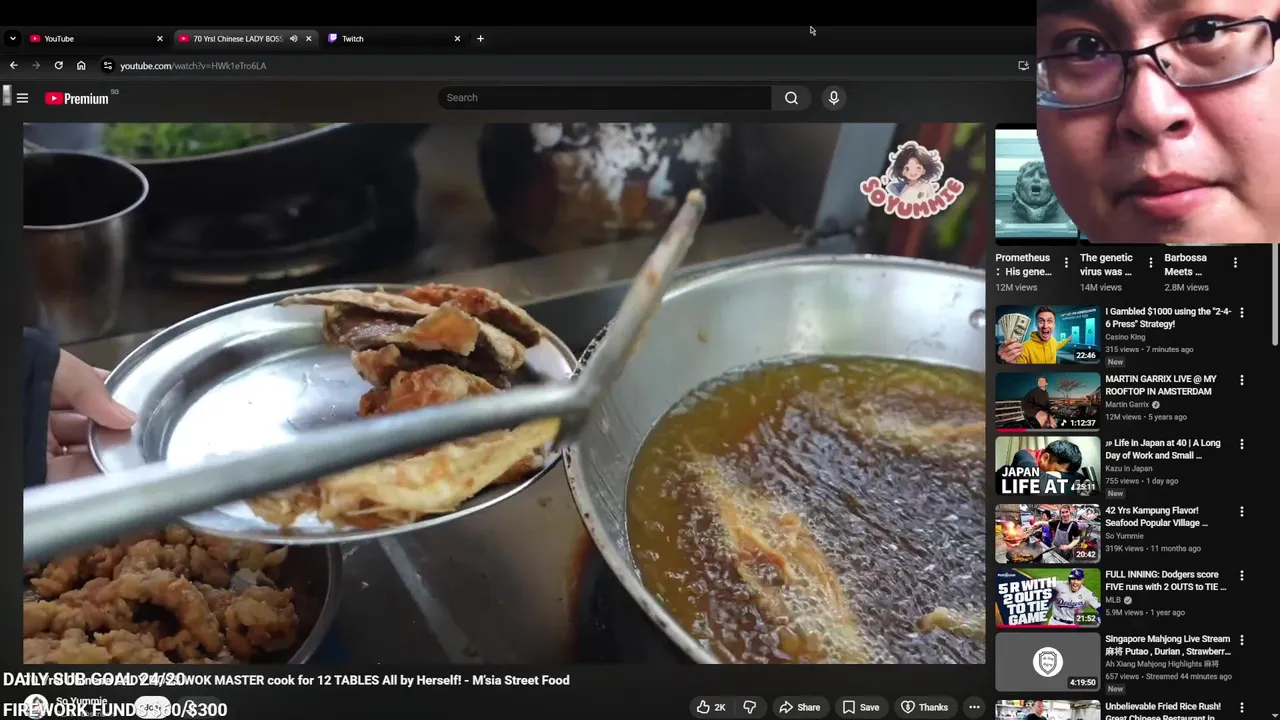Go back to the previous page
Screen dimensions: 1280x720
pos(13,65)
